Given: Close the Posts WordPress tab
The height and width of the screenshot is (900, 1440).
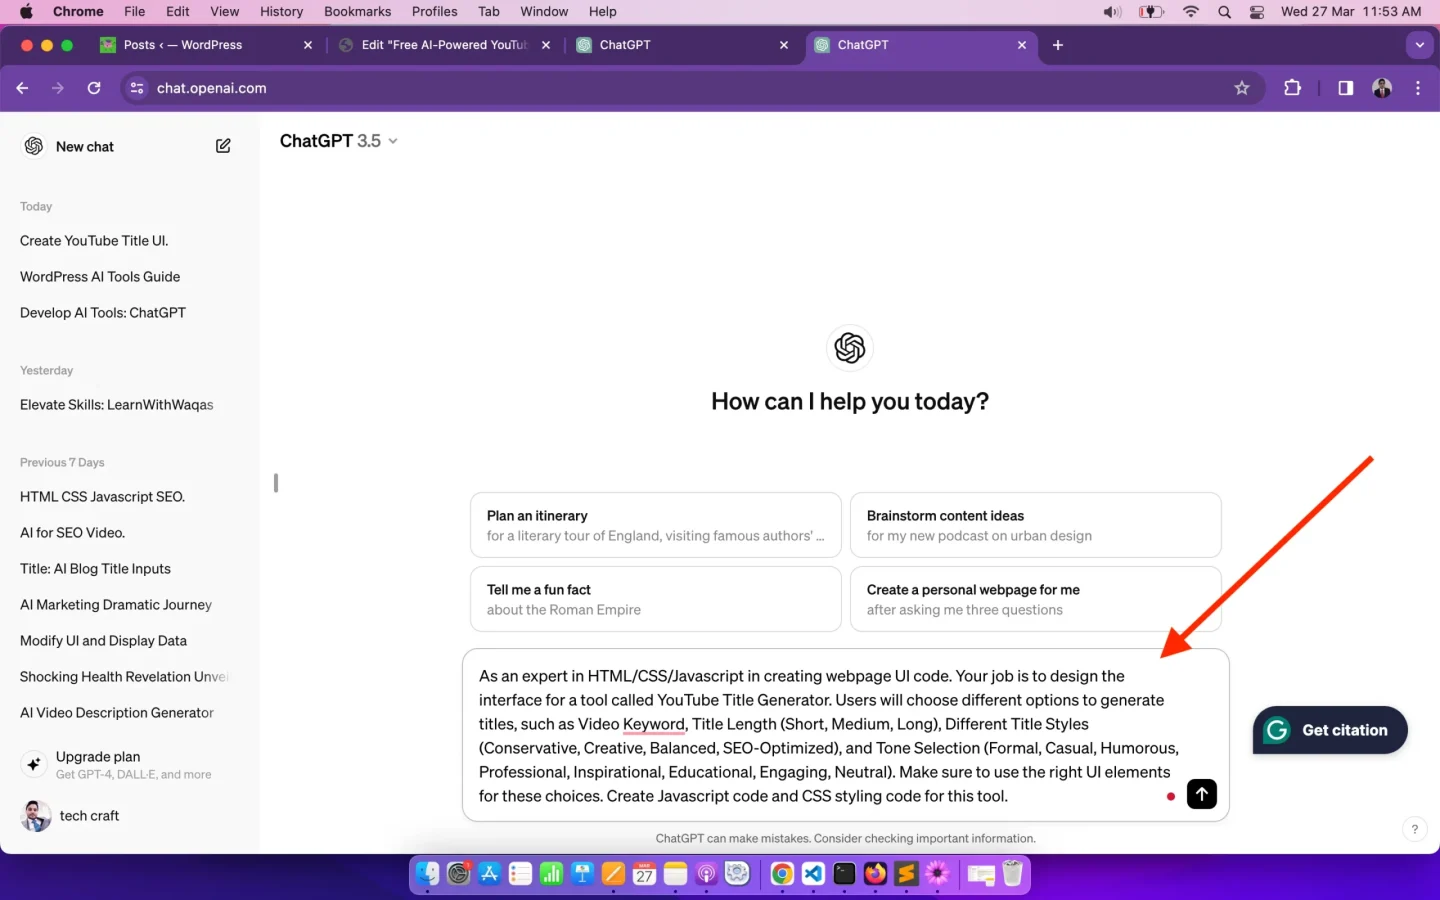Looking at the screenshot, I should point(308,45).
